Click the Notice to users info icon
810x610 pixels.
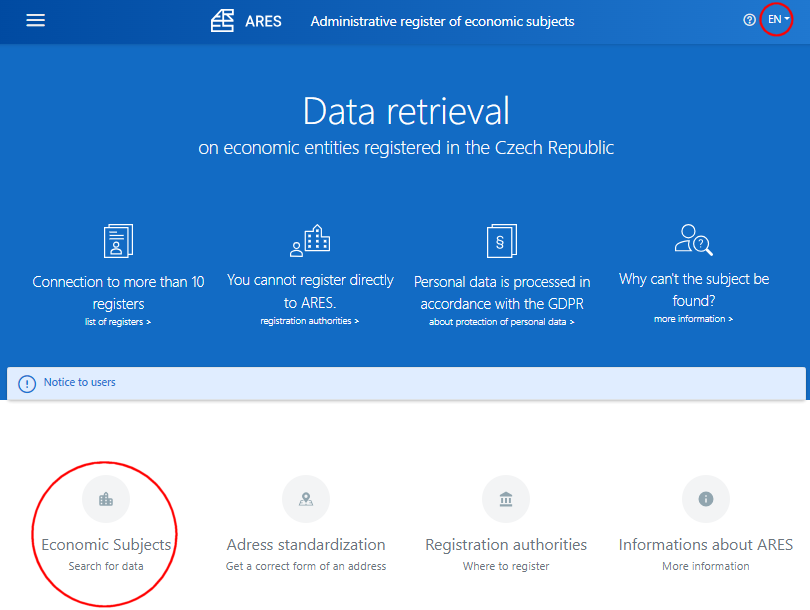click(27, 384)
